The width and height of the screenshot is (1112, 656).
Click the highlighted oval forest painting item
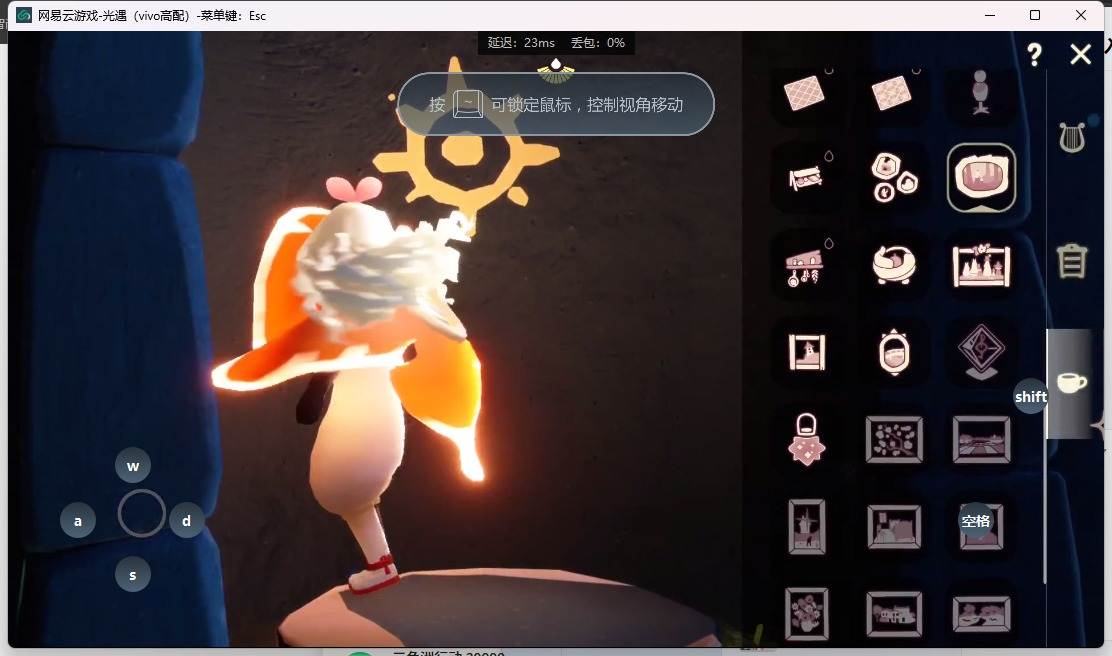pos(982,177)
